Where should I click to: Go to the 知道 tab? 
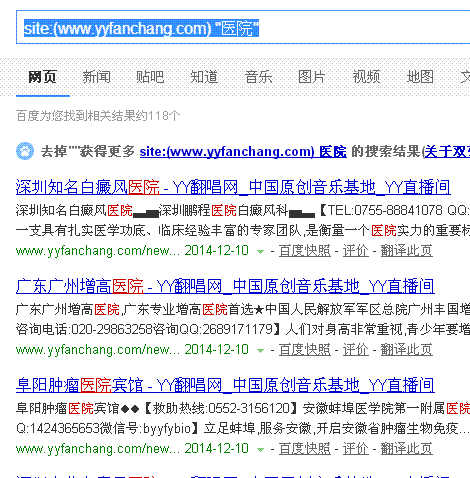(x=204, y=77)
